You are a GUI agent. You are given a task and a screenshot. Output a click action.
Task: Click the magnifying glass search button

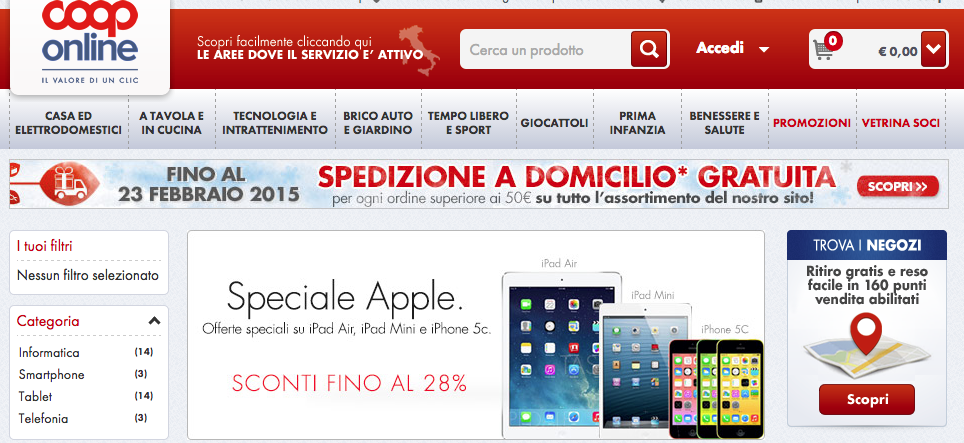(x=649, y=49)
